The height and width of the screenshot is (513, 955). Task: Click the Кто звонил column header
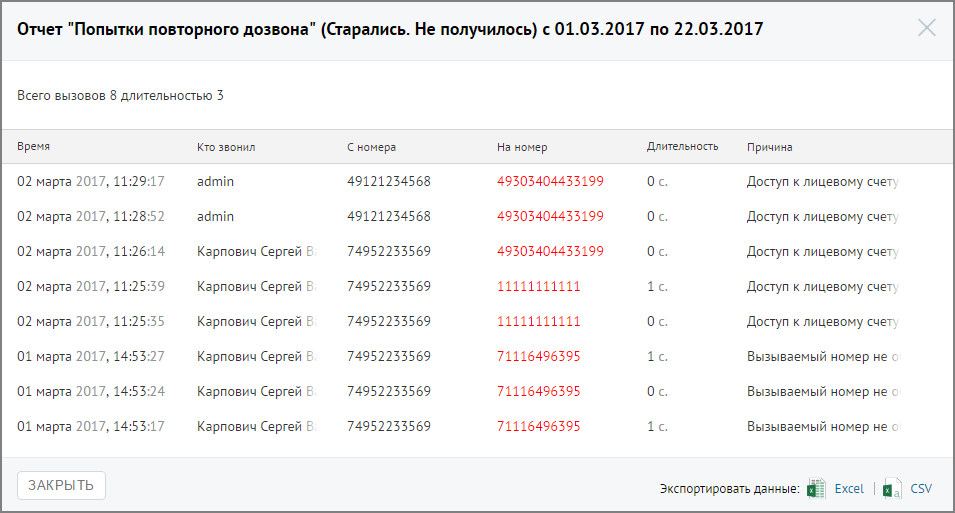[226, 147]
